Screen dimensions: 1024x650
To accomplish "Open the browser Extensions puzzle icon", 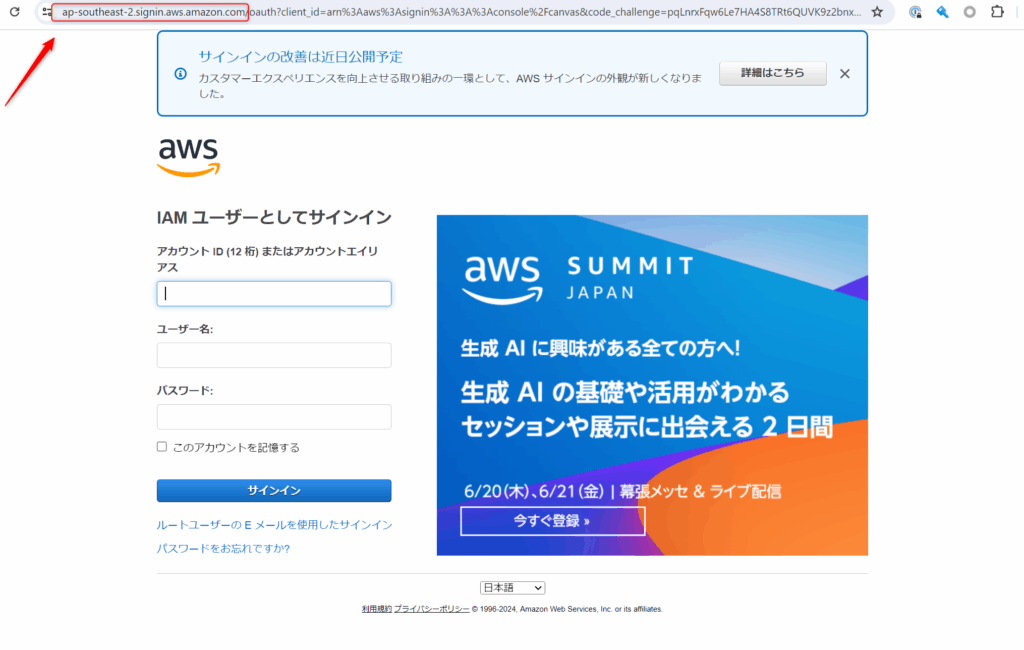I will click(997, 12).
